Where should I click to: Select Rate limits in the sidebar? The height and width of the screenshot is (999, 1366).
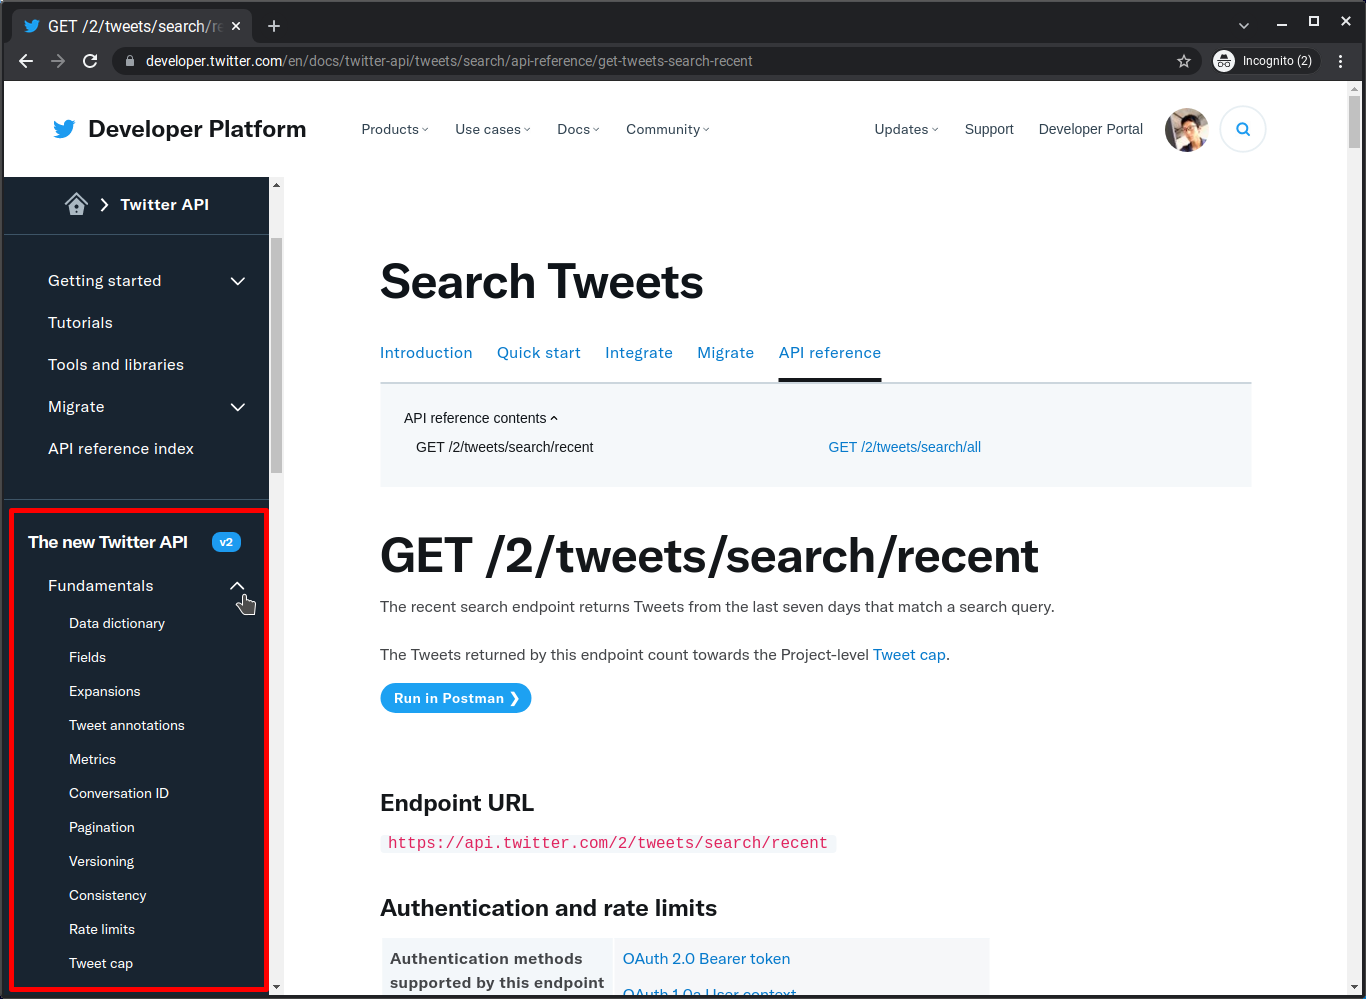[101, 929]
